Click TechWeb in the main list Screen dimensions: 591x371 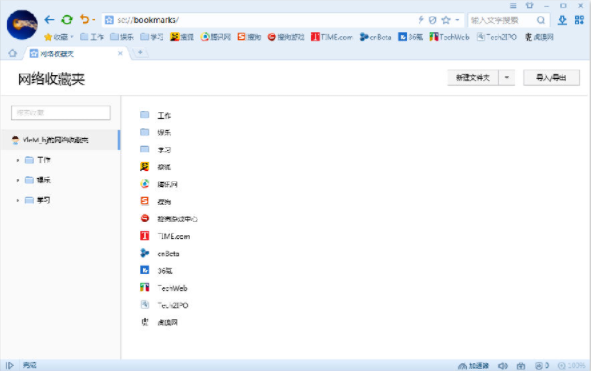[x=164, y=288]
